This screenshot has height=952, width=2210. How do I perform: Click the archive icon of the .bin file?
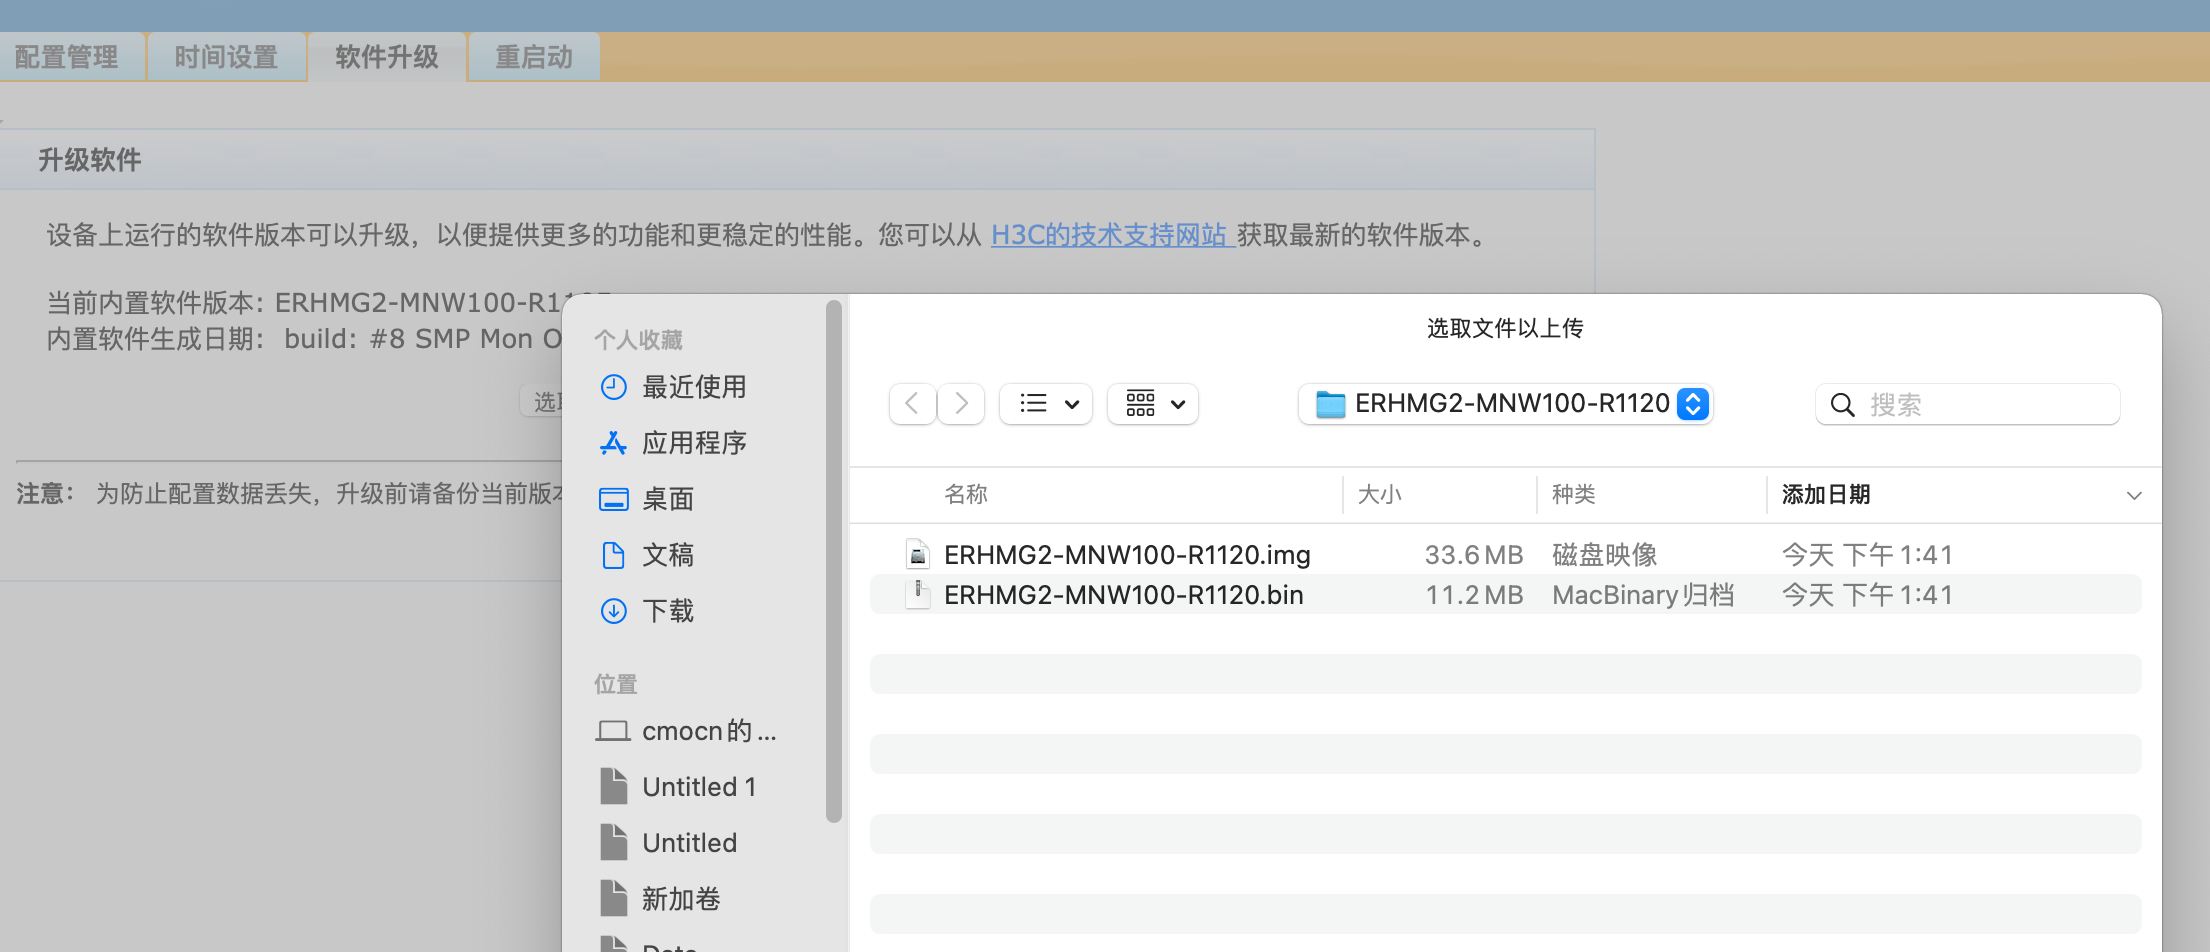(917, 594)
